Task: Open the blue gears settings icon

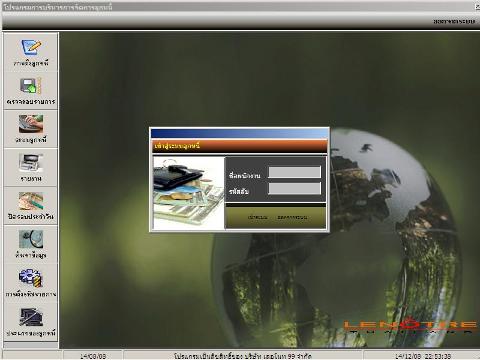Action: click(31, 278)
